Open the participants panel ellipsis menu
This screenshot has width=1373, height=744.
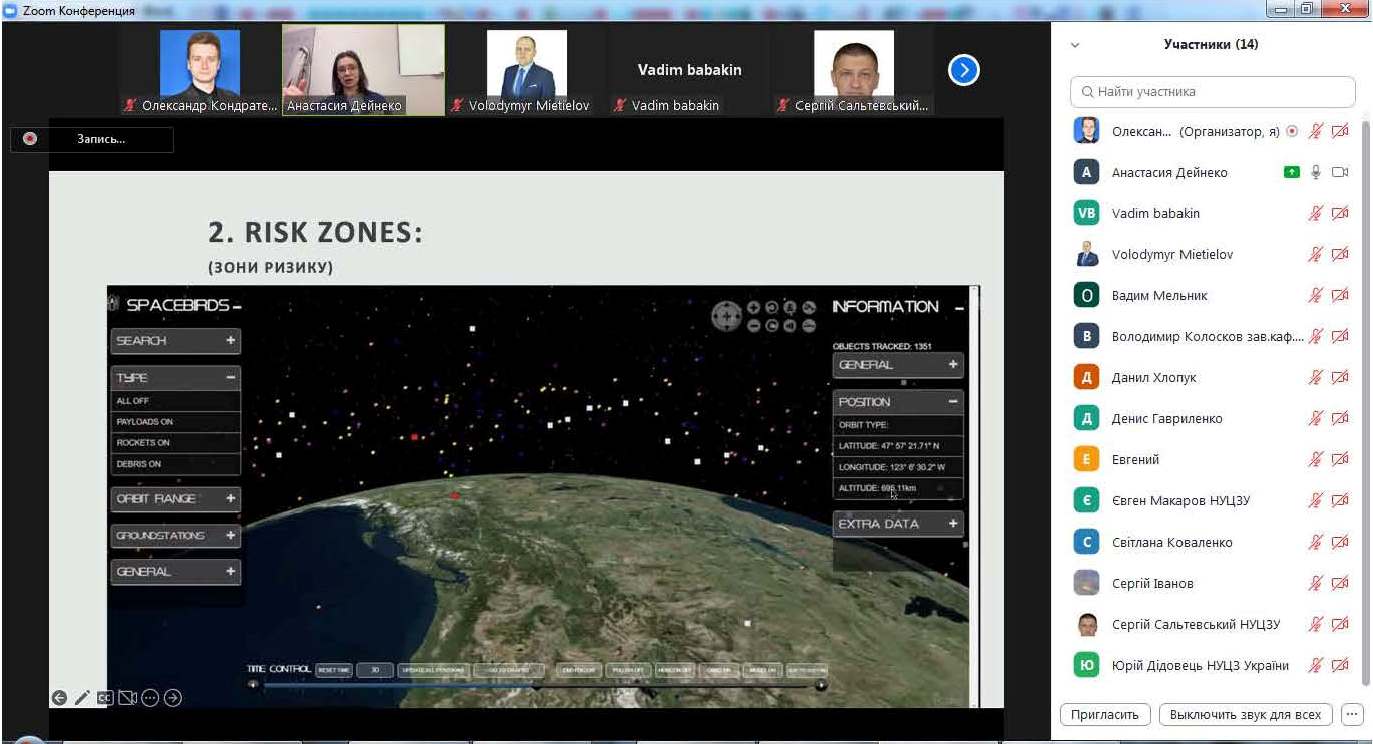[1352, 714]
